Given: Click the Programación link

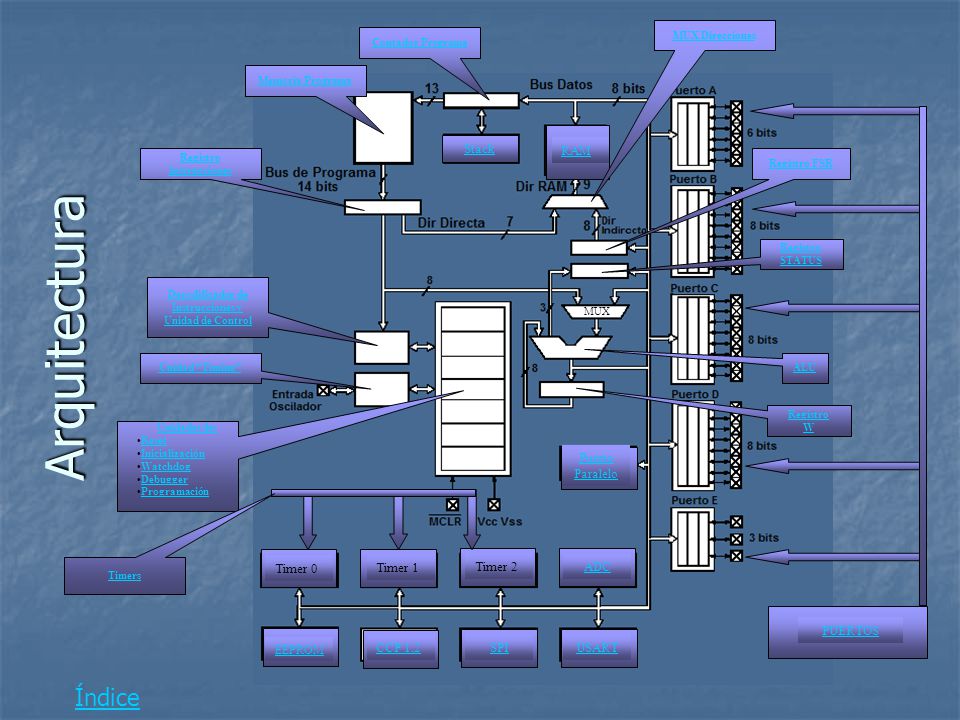Looking at the screenshot, I should (x=174, y=492).
